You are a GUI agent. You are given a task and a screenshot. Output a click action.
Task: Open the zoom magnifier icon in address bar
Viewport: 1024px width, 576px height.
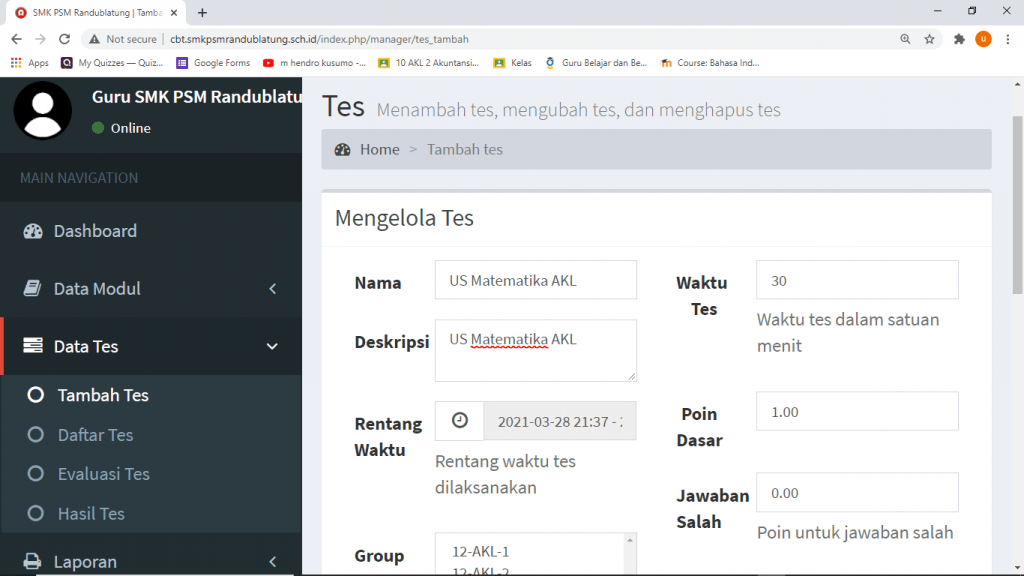tap(905, 39)
